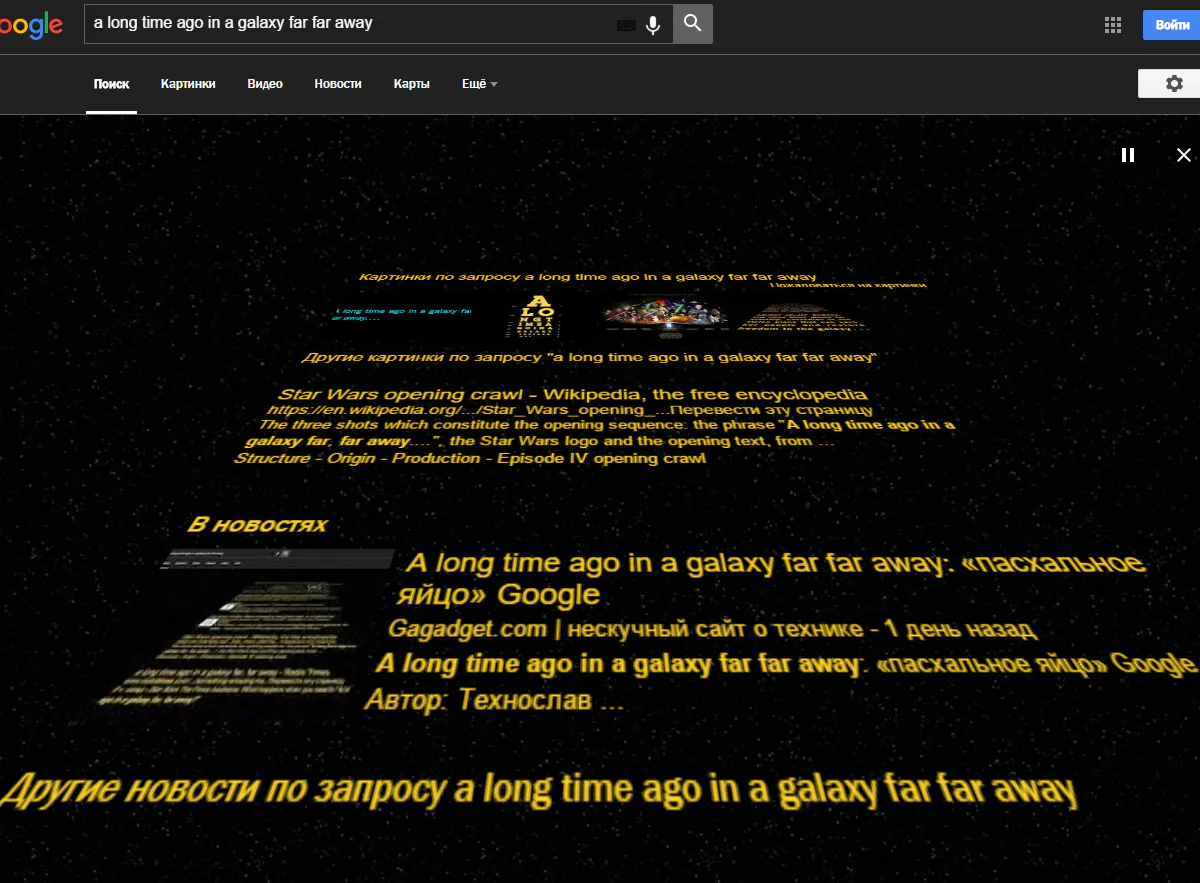Open Картинки по запросу heading link

(x=588, y=276)
